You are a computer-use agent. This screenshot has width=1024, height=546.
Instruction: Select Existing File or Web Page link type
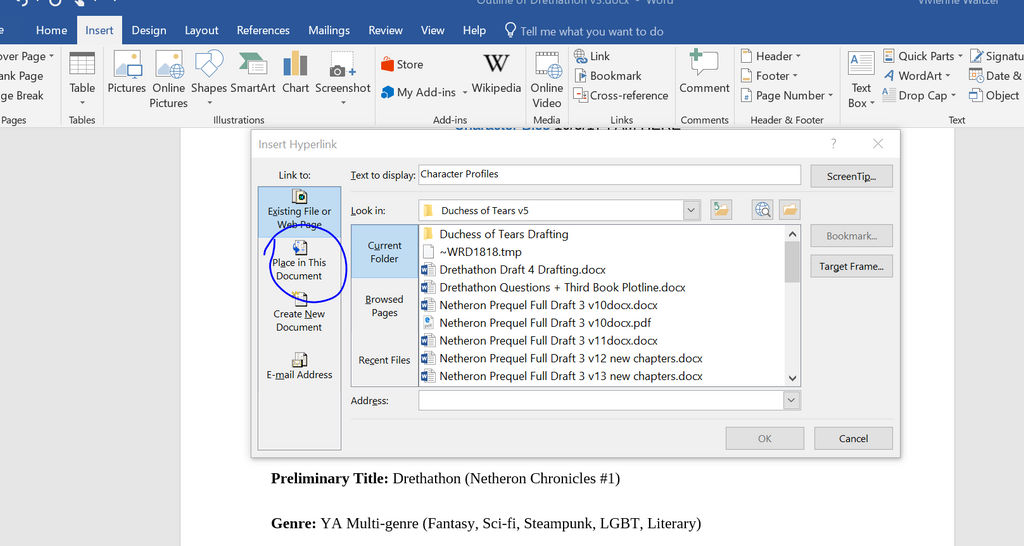(299, 211)
